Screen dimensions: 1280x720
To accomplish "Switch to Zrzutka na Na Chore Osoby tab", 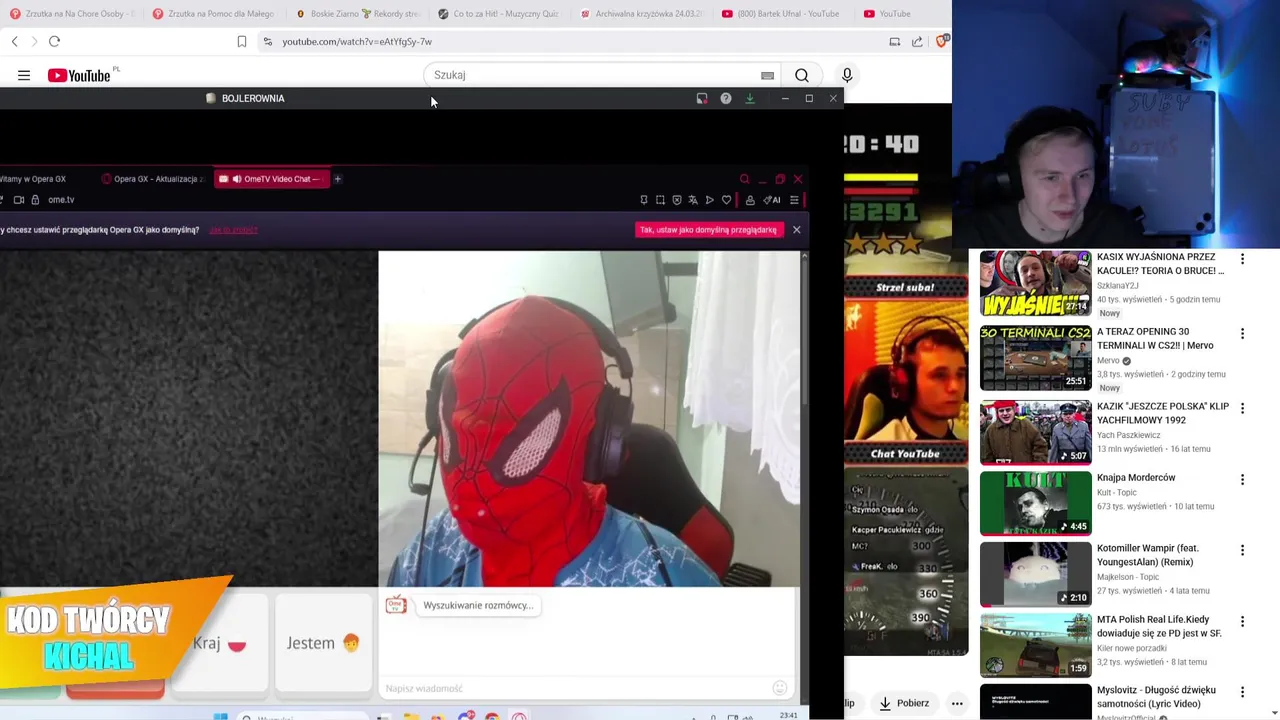I will pos(72,14).
